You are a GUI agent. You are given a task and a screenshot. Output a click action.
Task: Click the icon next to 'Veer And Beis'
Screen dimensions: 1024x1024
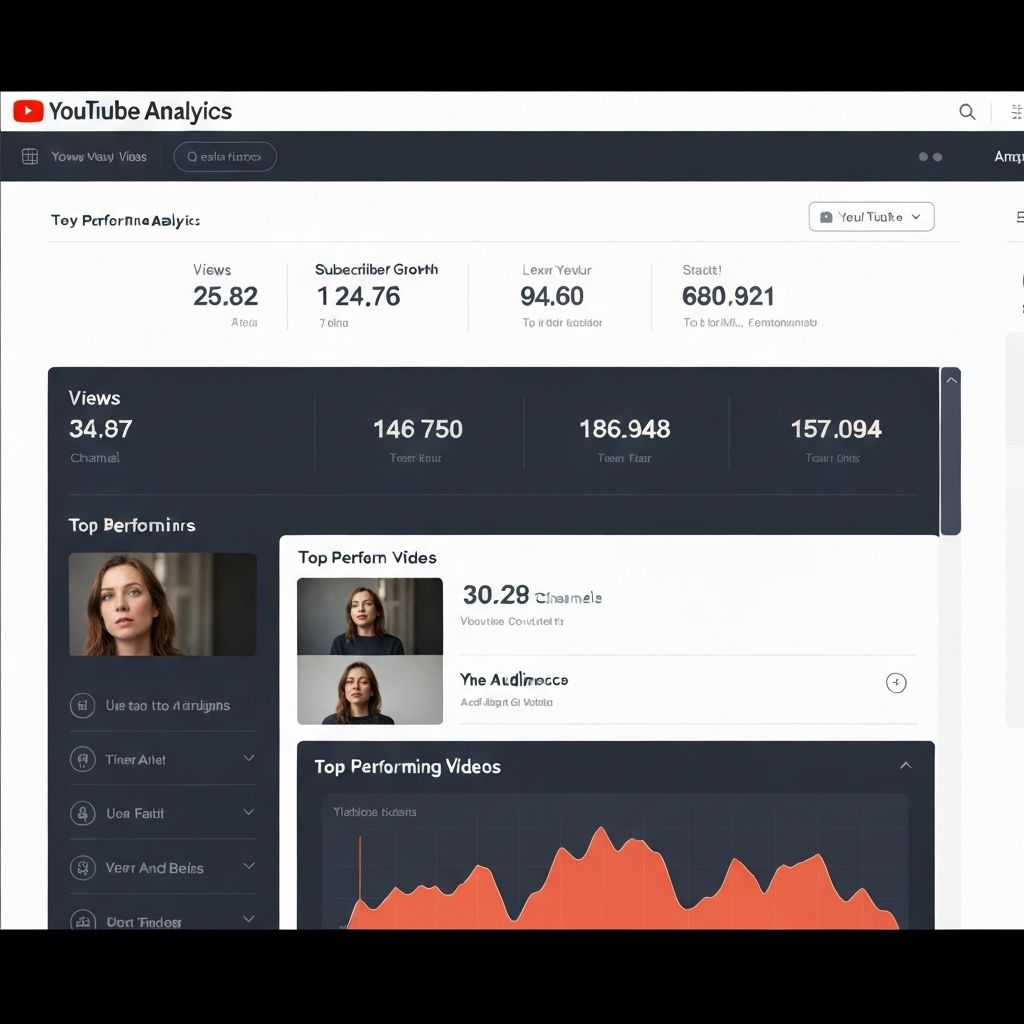pos(84,868)
